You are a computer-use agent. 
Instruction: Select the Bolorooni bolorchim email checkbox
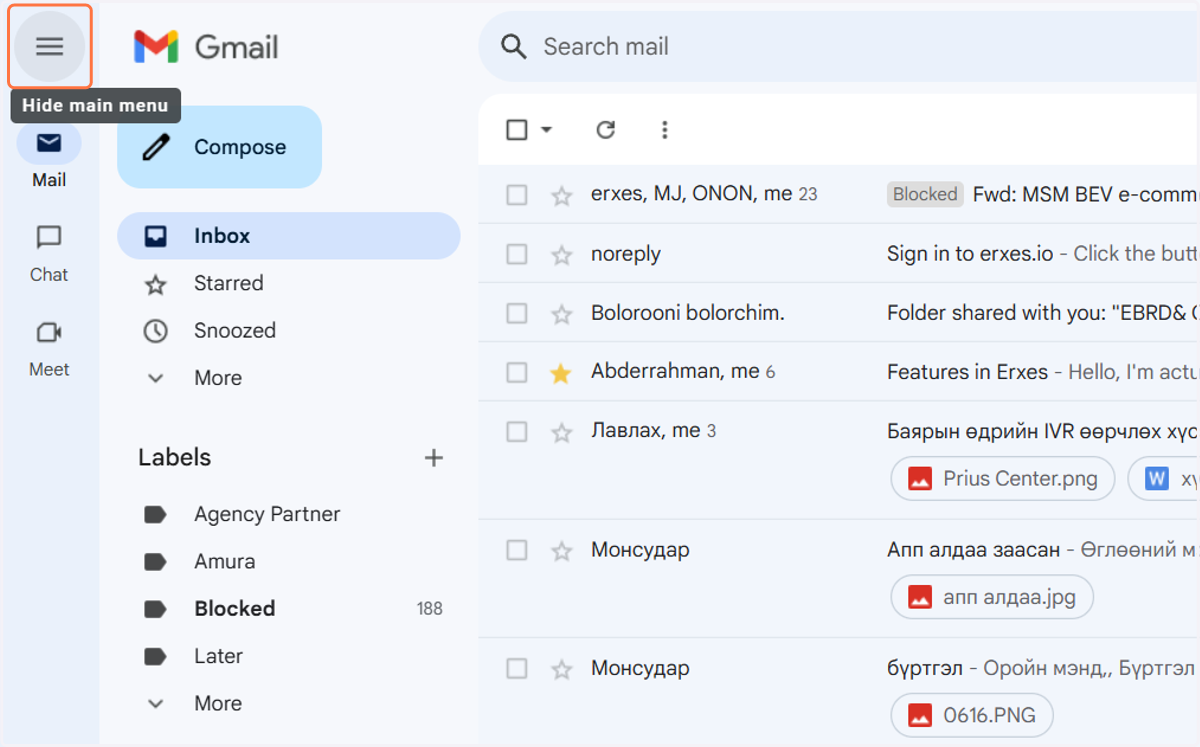tap(516, 314)
